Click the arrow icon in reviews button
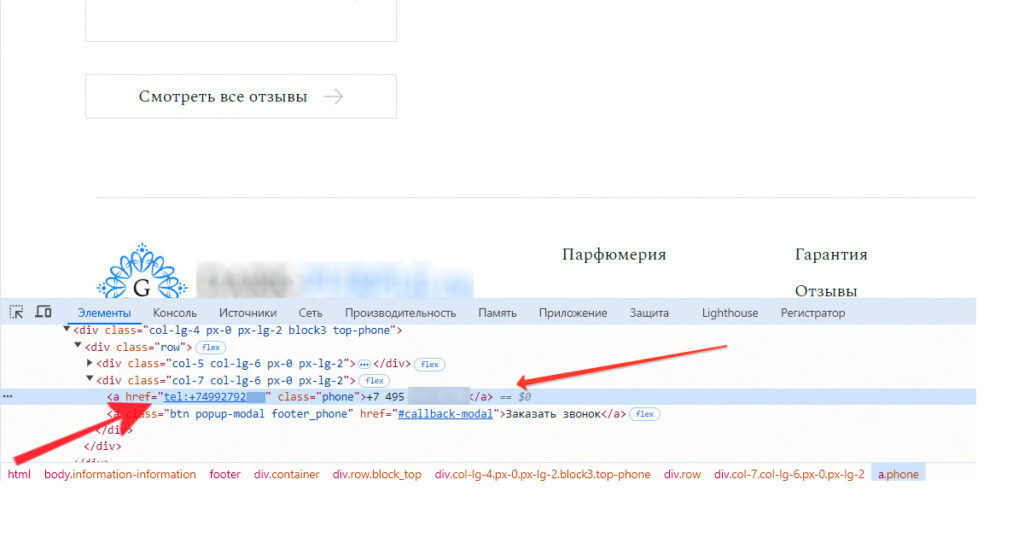 333,97
